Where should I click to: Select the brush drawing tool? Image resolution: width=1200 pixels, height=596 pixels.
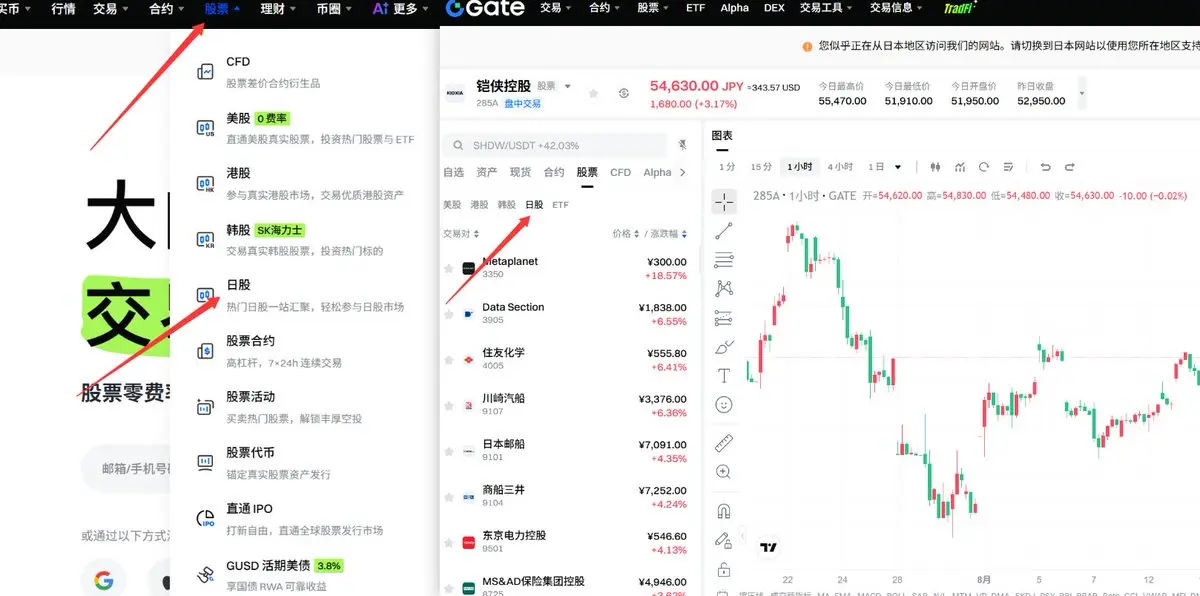tap(724, 347)
